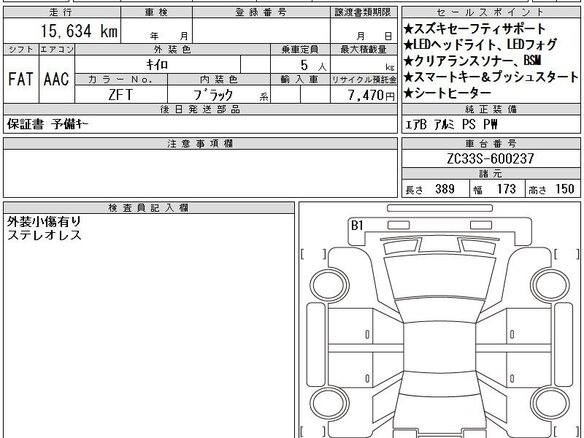Image resolution: width=584 pixels, height=438 pixels.
Task: Select the "走行" header cell
Action: coord(61,12)
